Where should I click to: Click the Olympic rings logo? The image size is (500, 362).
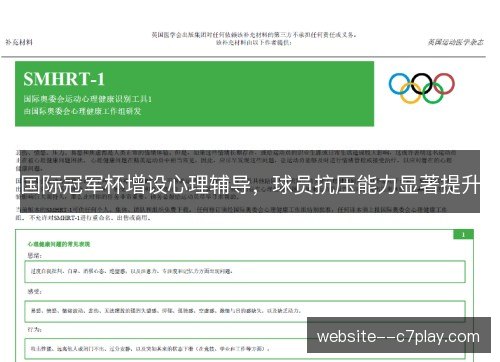[x=422, y=88]
